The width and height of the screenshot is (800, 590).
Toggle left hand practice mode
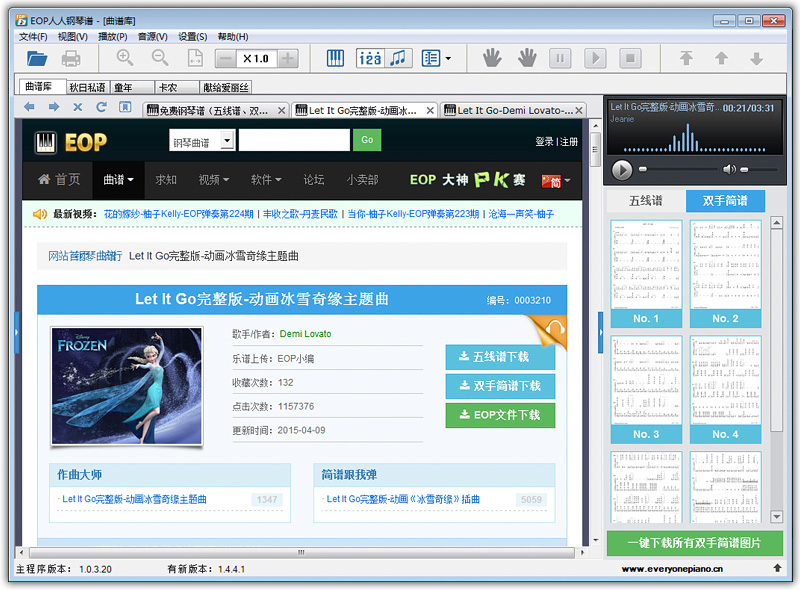(x=491, y=58)
